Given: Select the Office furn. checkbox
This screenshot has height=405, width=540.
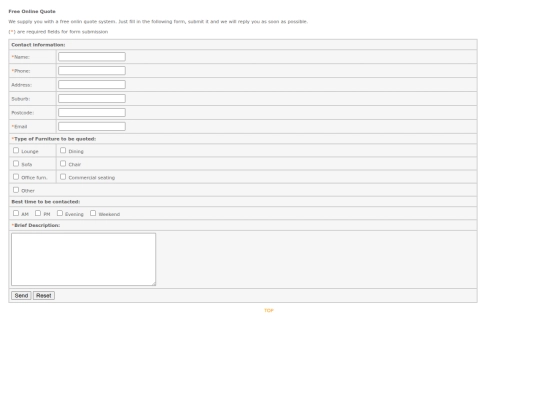Looking at the screenshot, I should [16, 177].
